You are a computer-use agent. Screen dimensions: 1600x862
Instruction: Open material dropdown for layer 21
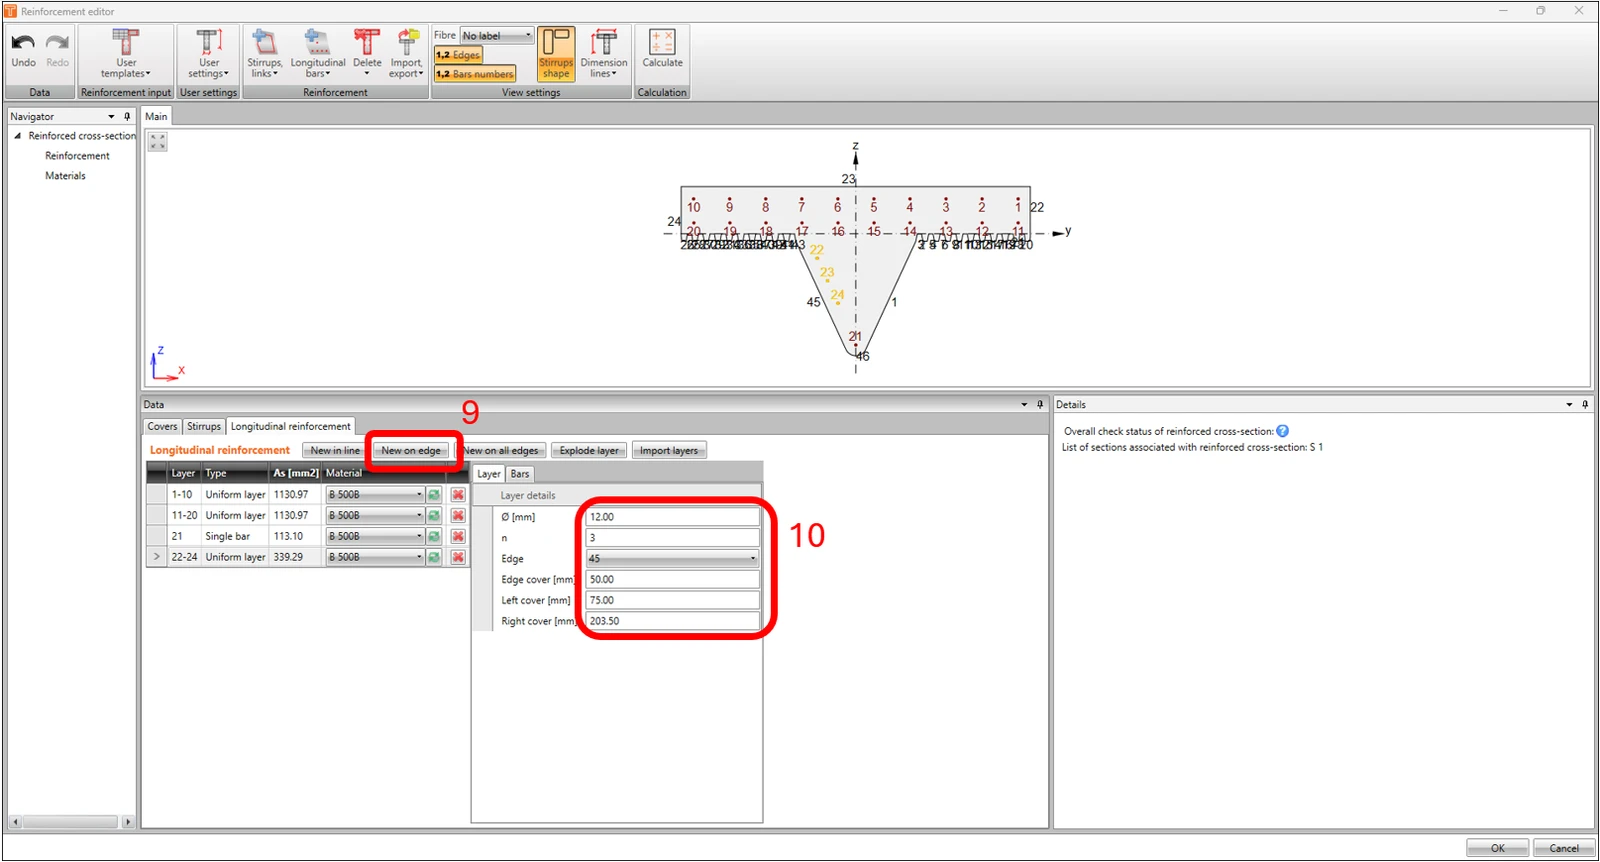coord(375,537)
